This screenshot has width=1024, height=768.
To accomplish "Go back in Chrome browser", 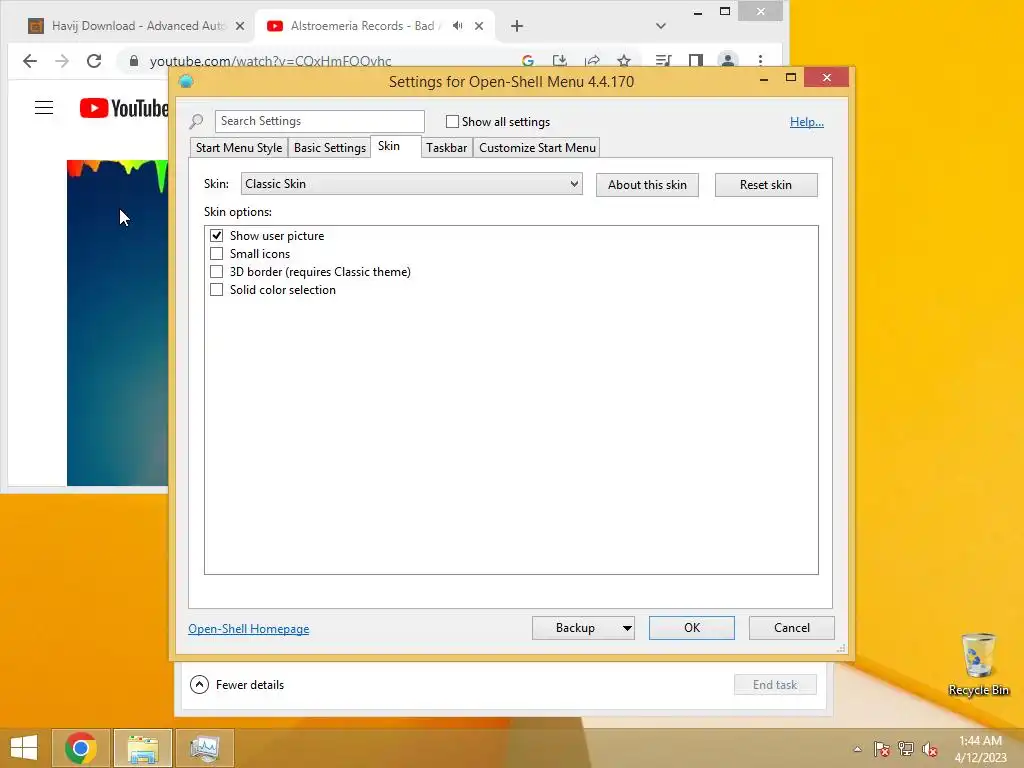I will [30, 61].
